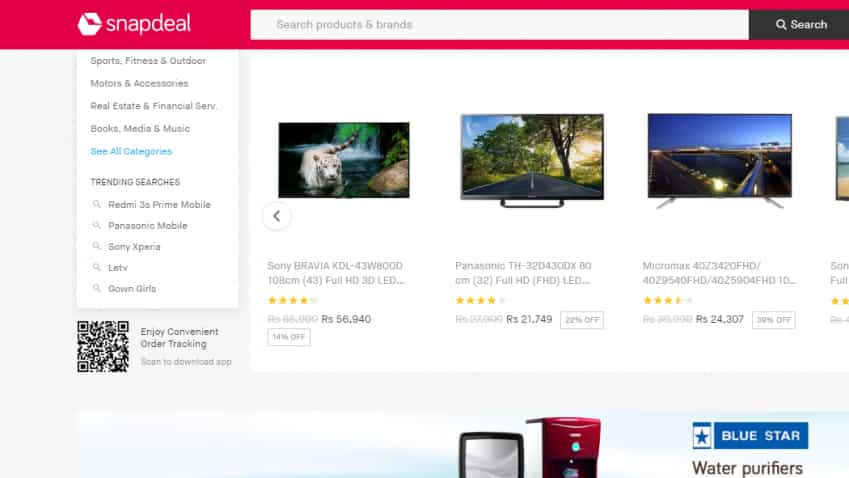Click star rating under Micromax TV
Viewport: 849px width, 478px height.
668,300
